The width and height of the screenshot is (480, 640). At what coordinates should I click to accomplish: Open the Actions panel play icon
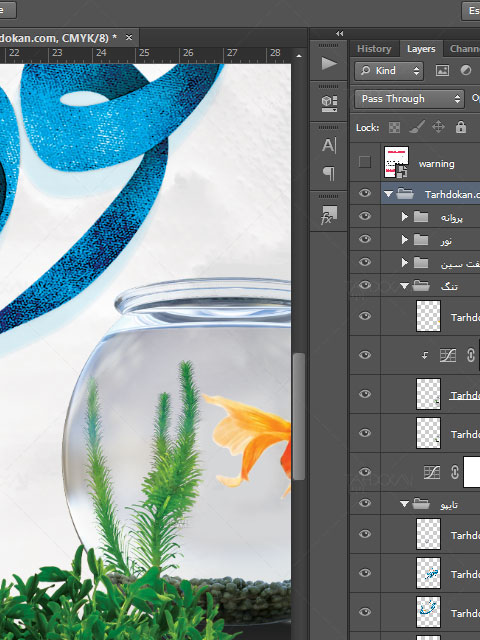pyautogui.click(x=329, y=63)
